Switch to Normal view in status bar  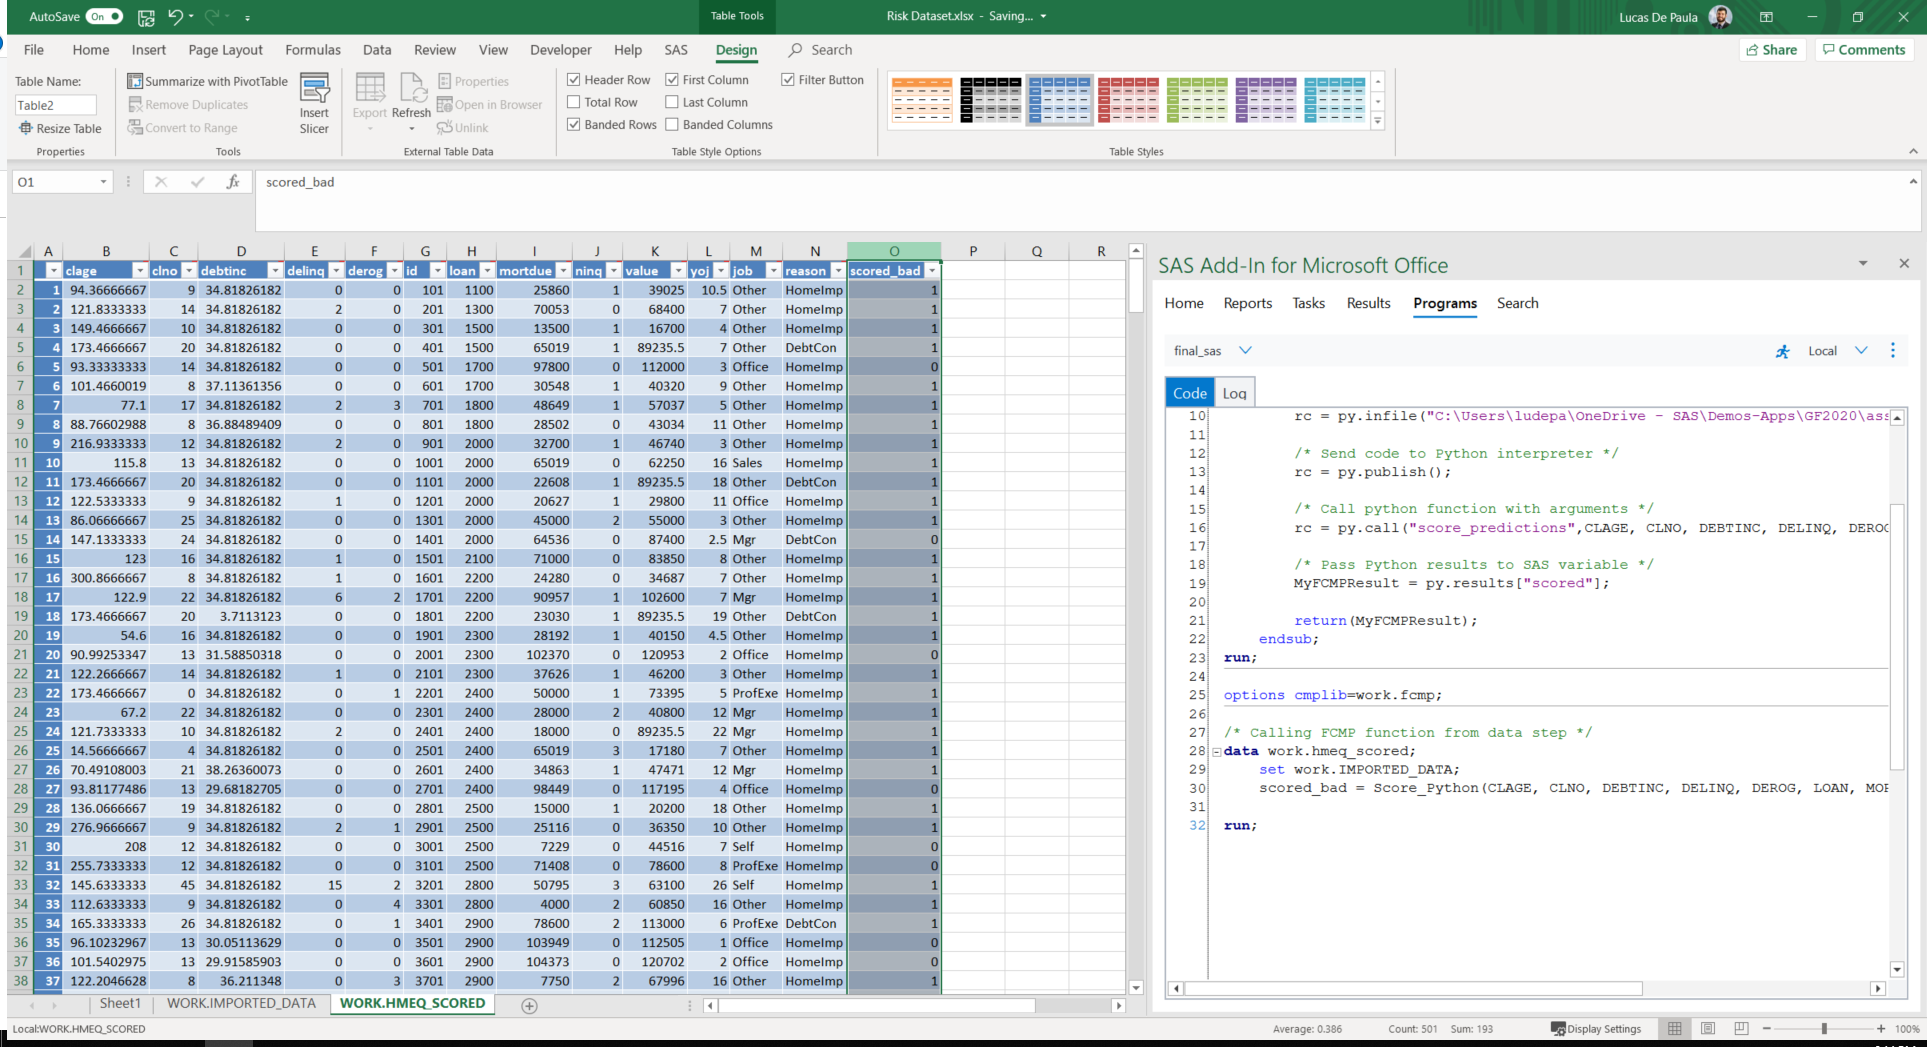[x=1674, y=1028]
